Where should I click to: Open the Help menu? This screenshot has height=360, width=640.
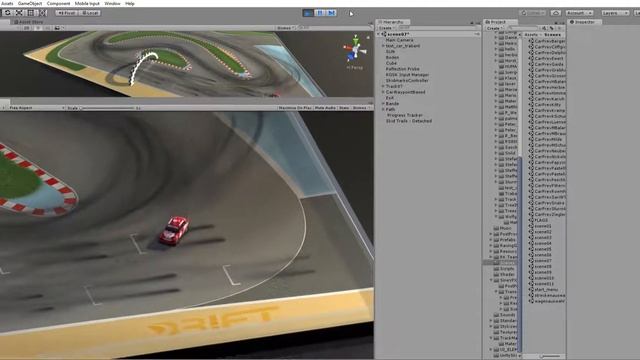click(x=130, y=3)
